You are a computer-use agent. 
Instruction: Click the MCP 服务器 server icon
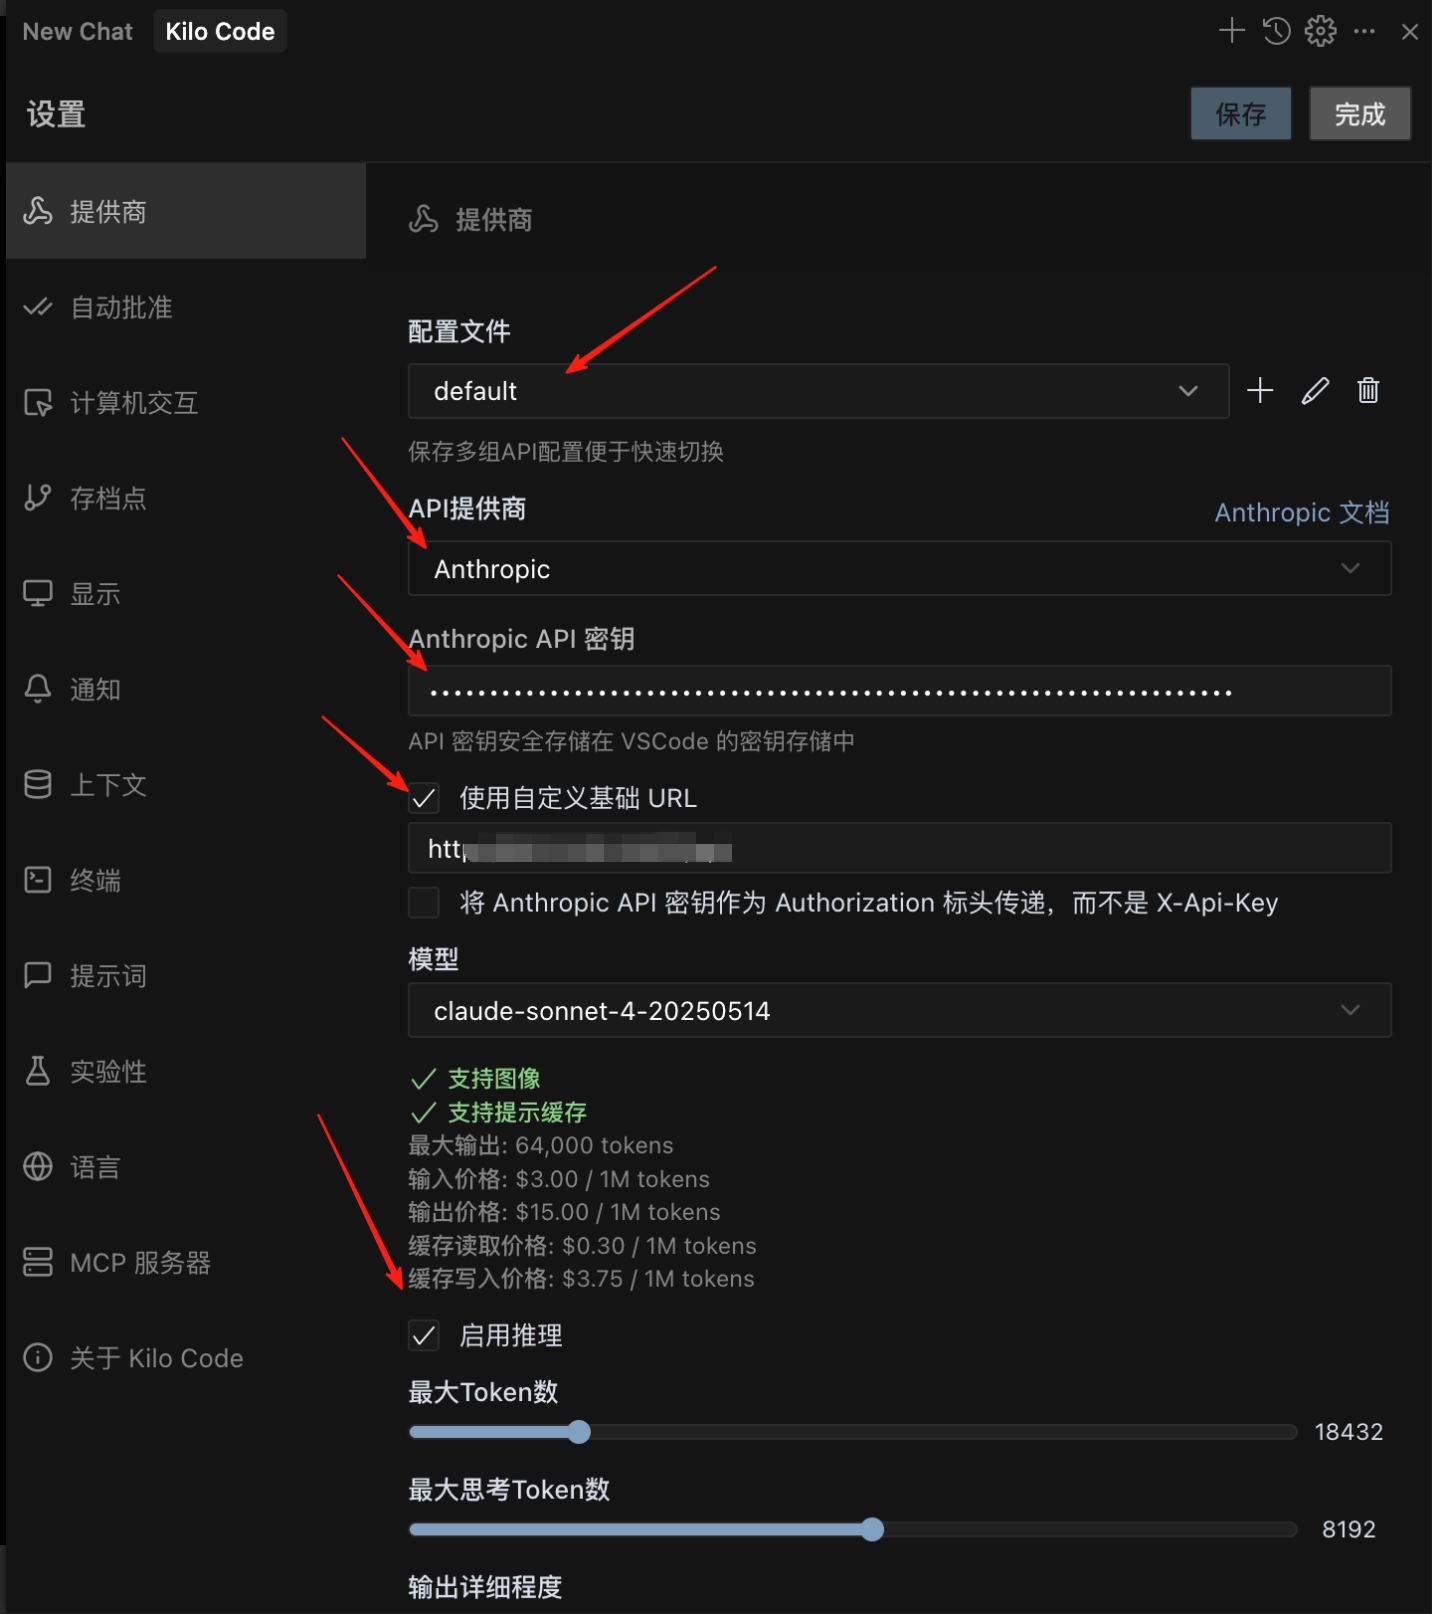[x=38, y=1262]
